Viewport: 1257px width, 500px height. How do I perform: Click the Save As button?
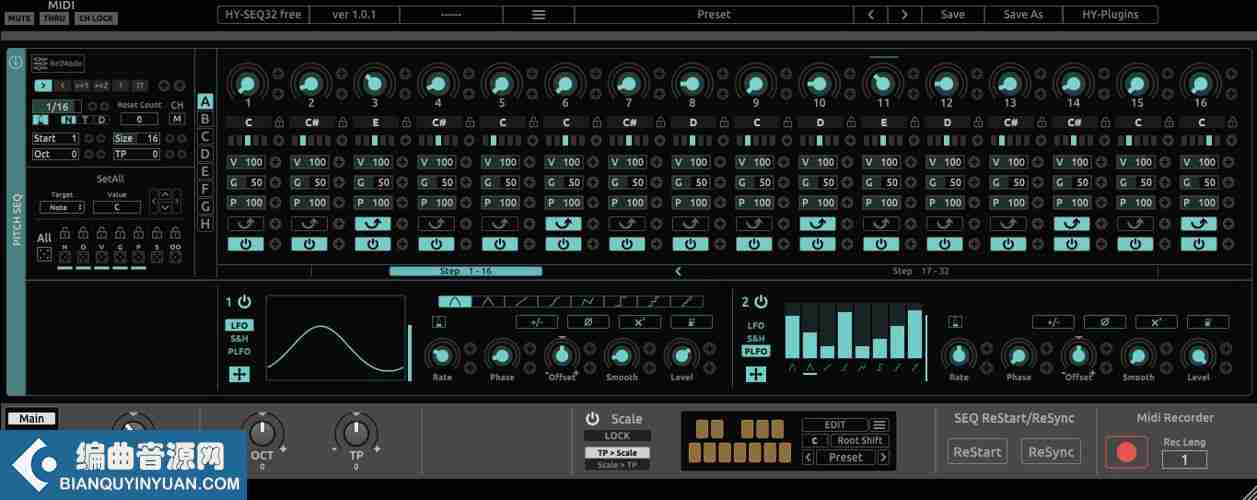point(1023,15)
